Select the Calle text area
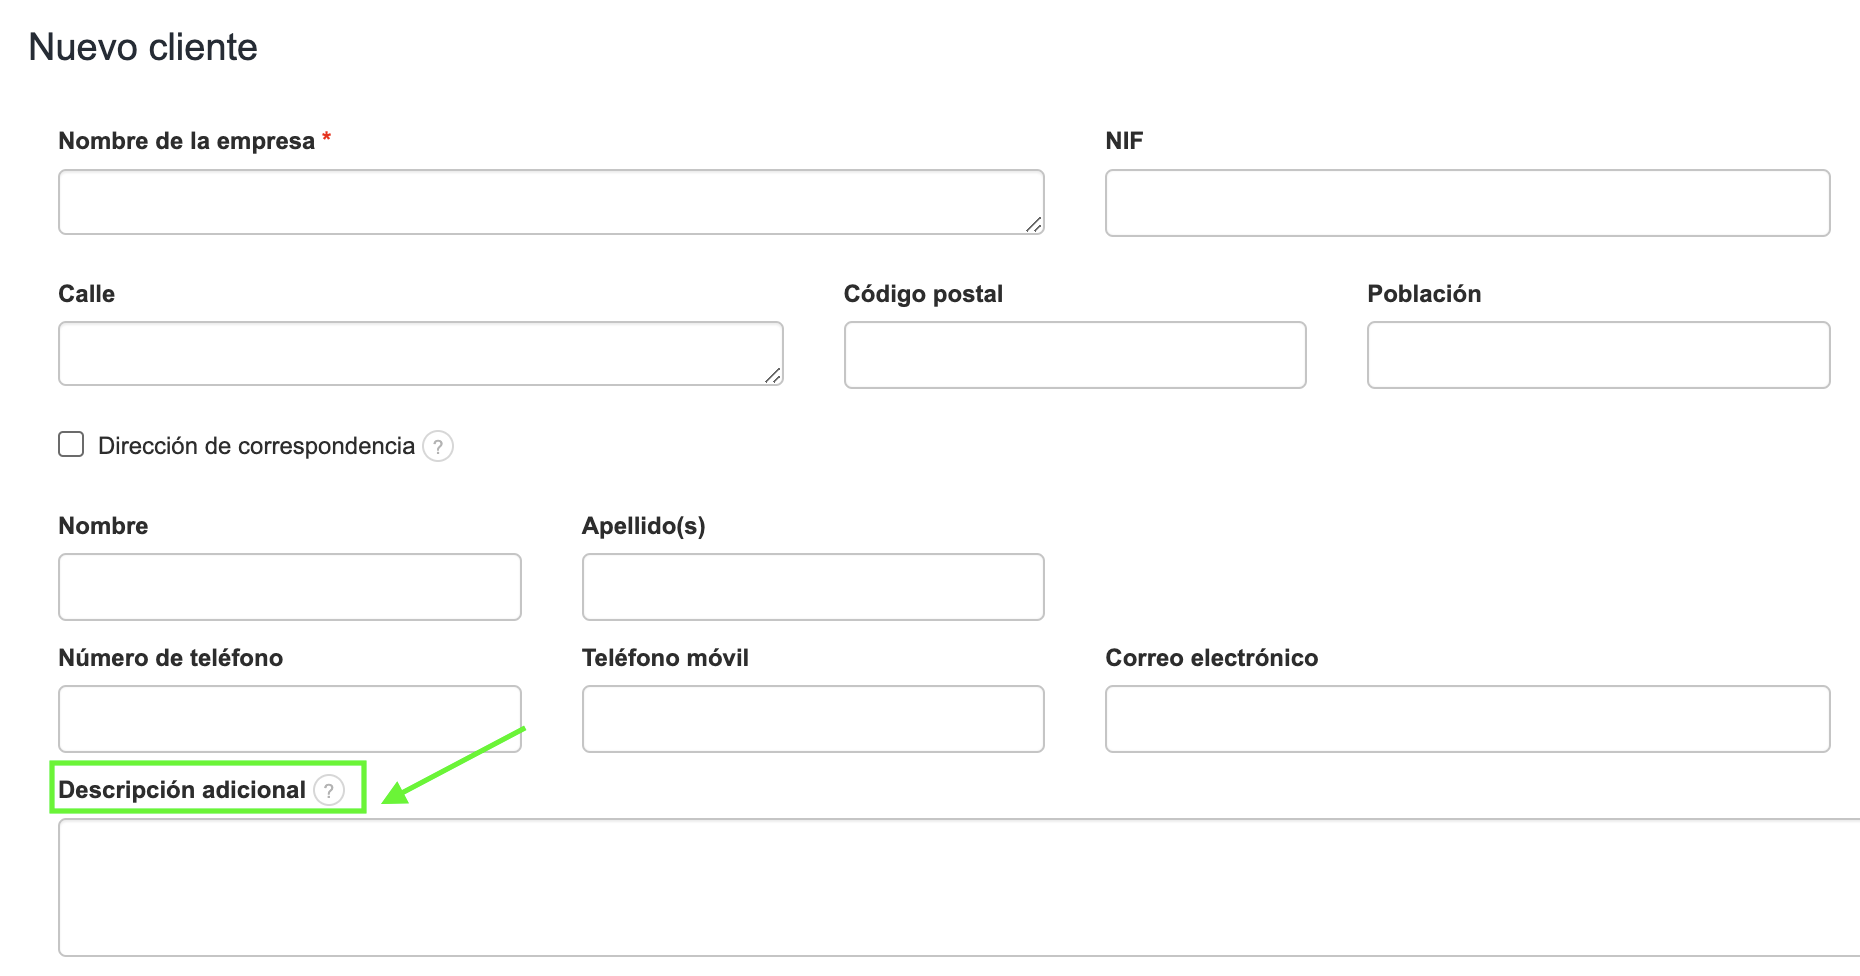 point(420,354)
